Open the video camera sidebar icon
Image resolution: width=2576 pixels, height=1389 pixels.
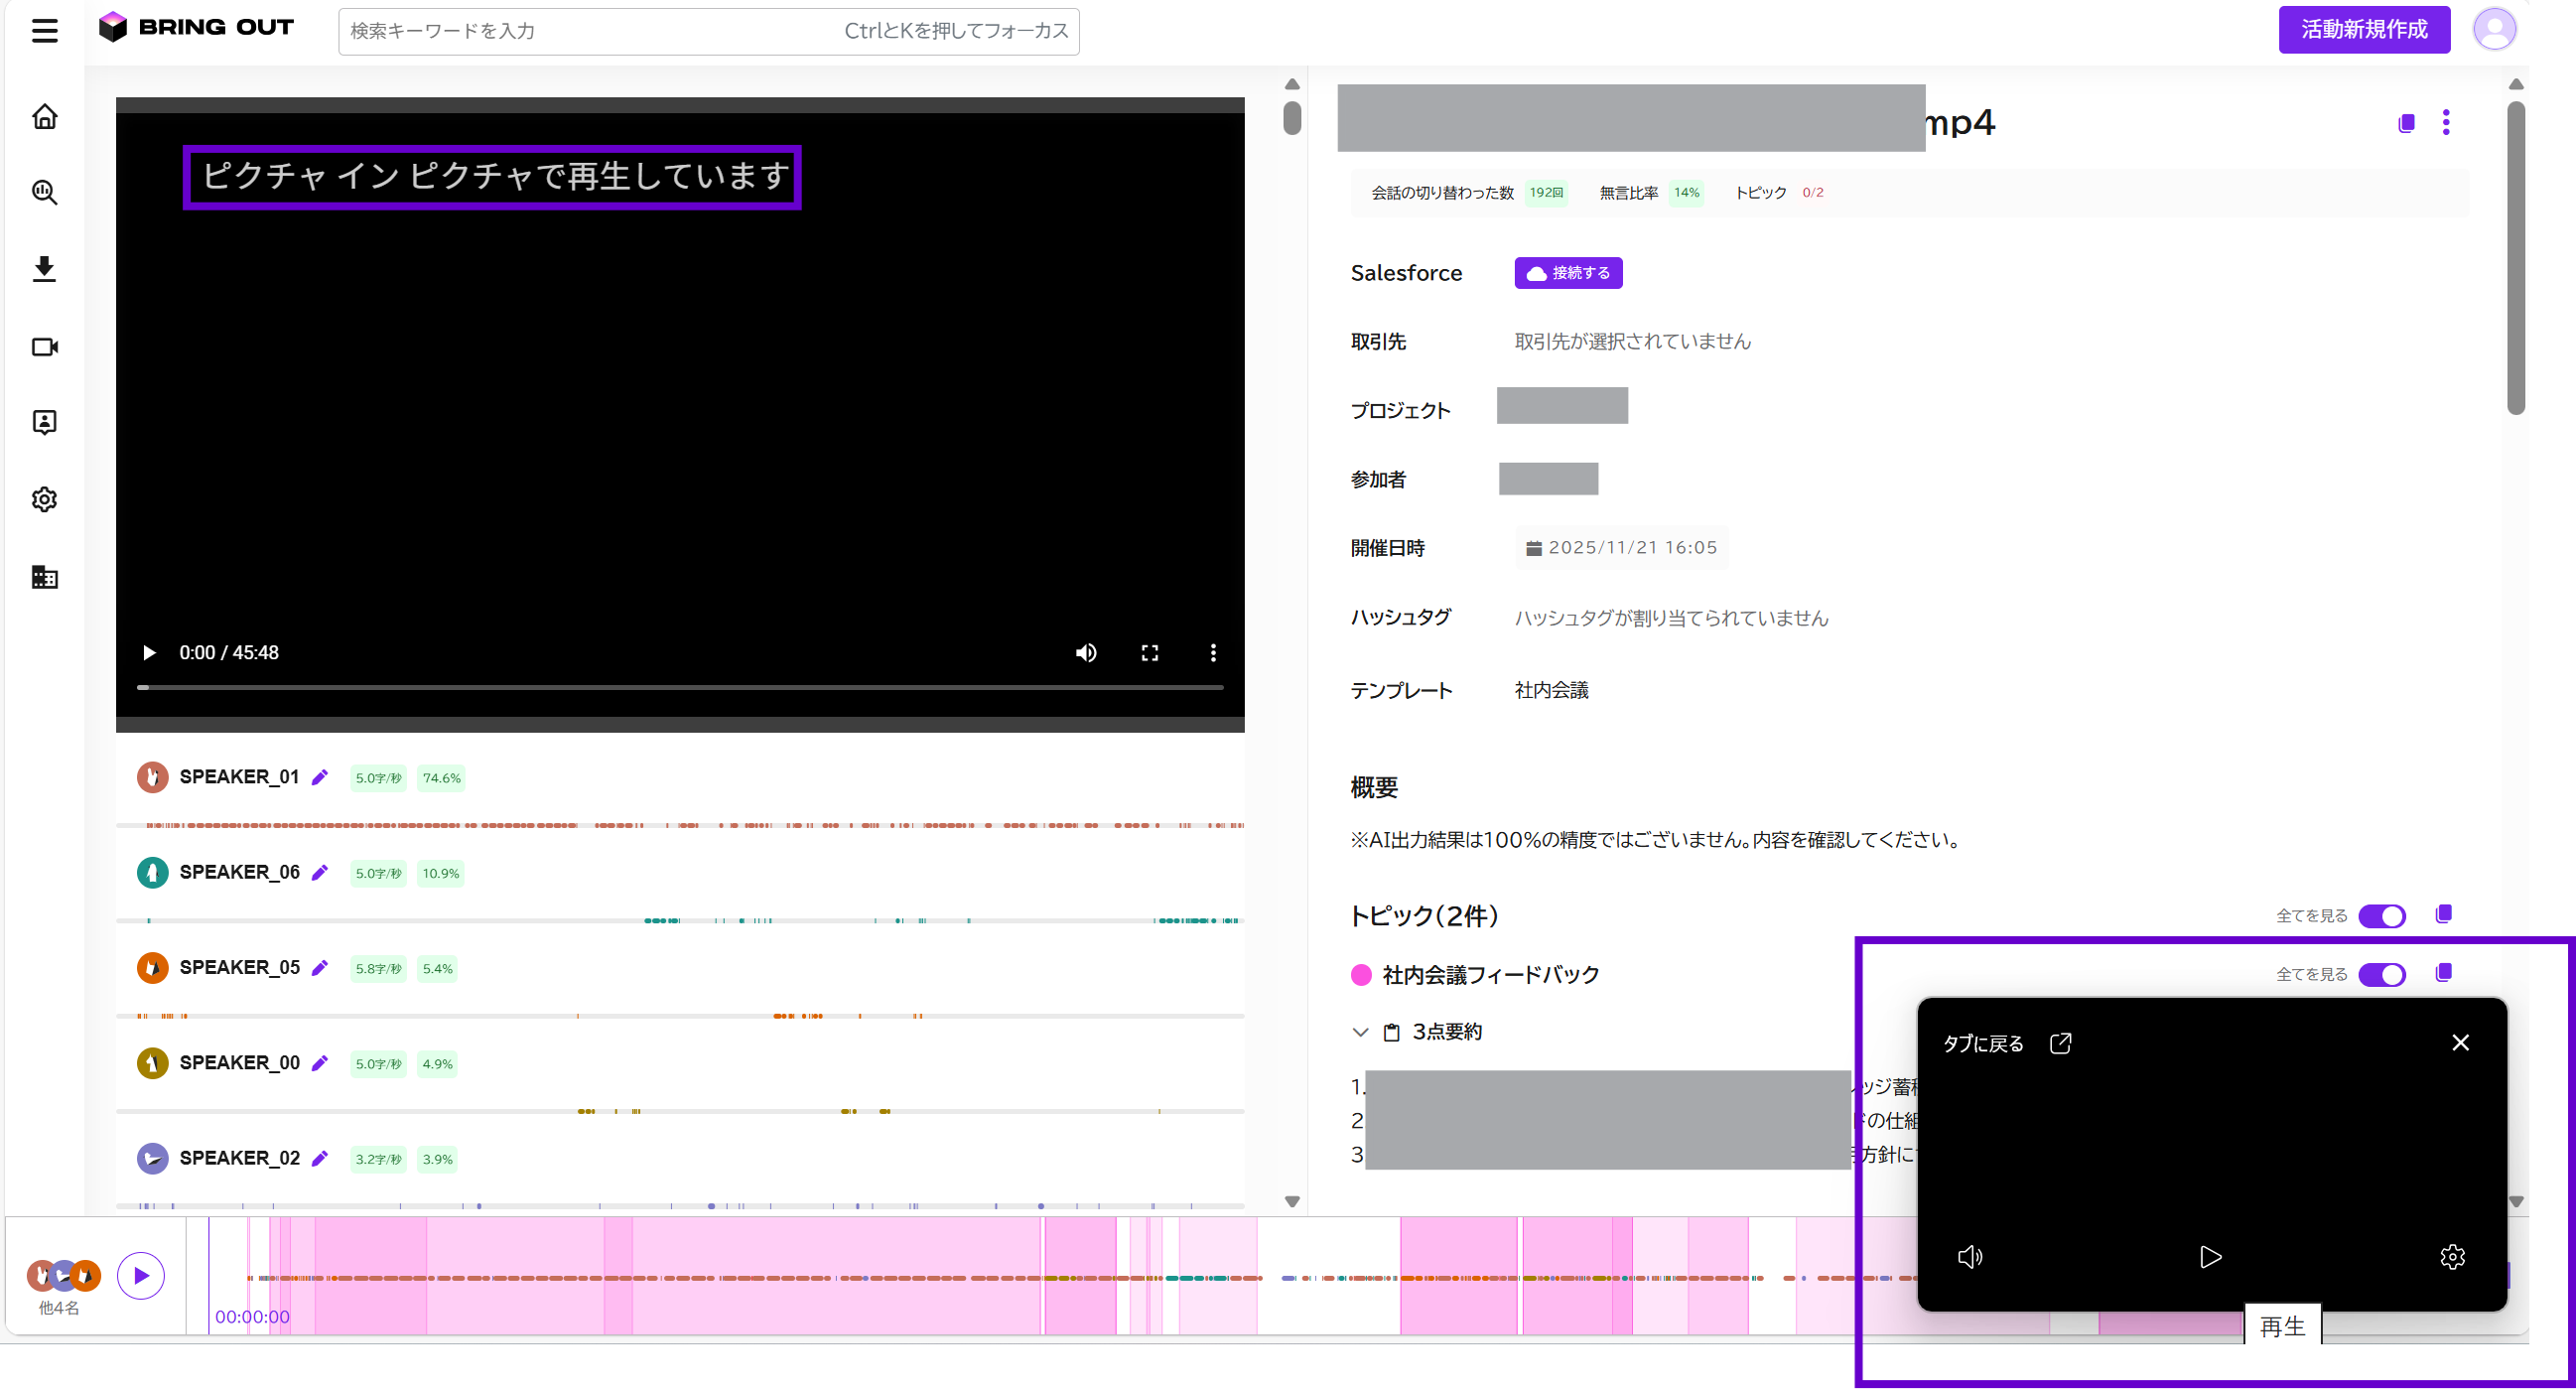(x=44, y=347)
